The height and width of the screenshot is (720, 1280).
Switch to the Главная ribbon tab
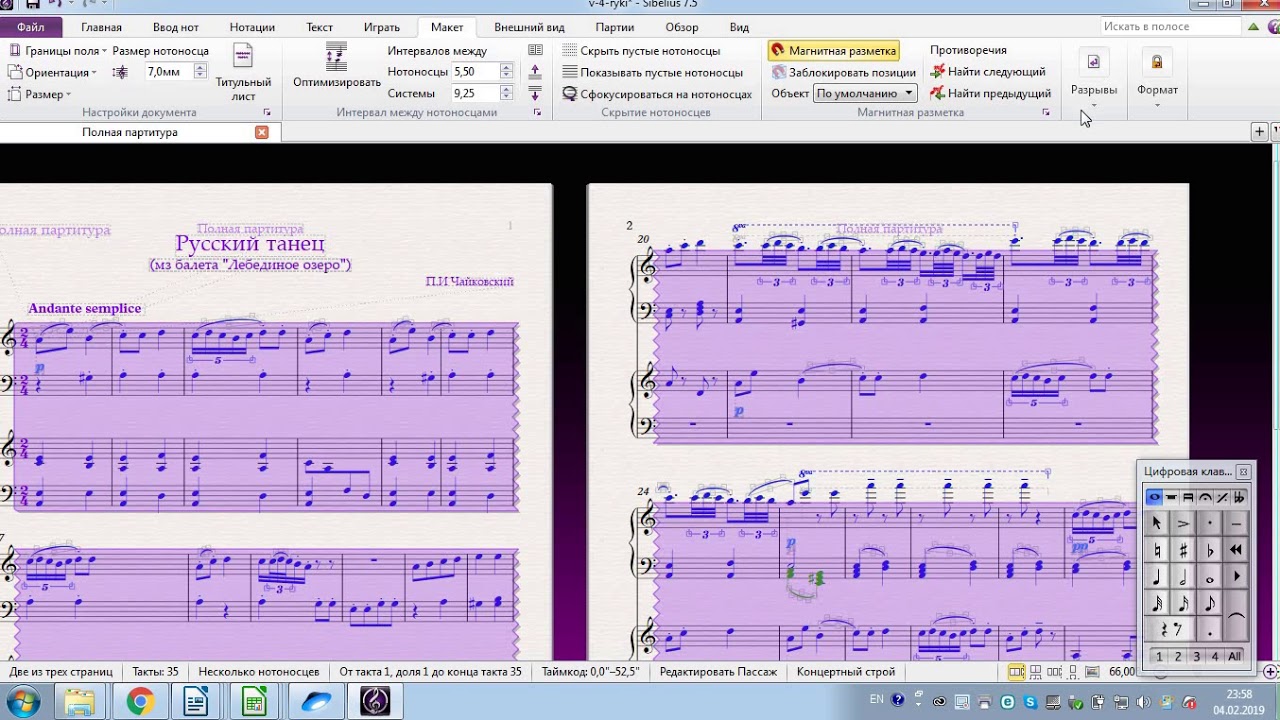tap(101, 27)
